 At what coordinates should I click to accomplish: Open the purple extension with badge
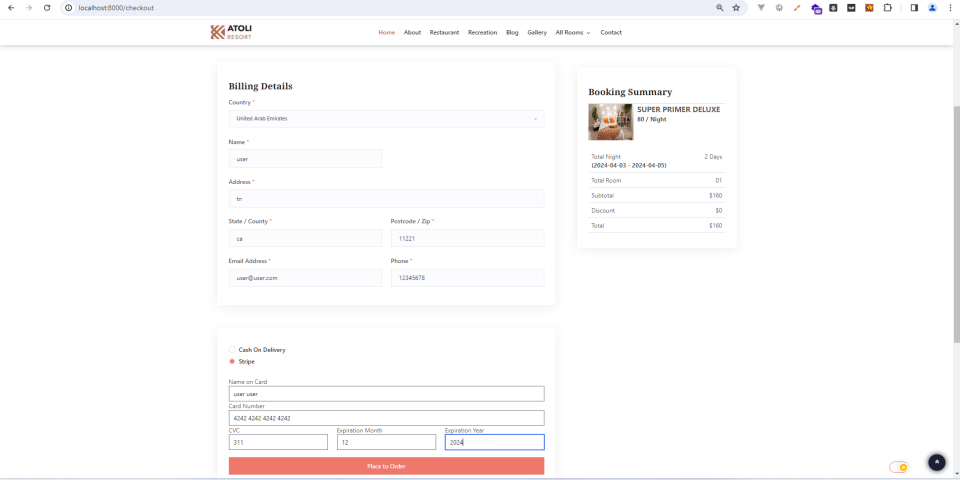click(816, 9)
